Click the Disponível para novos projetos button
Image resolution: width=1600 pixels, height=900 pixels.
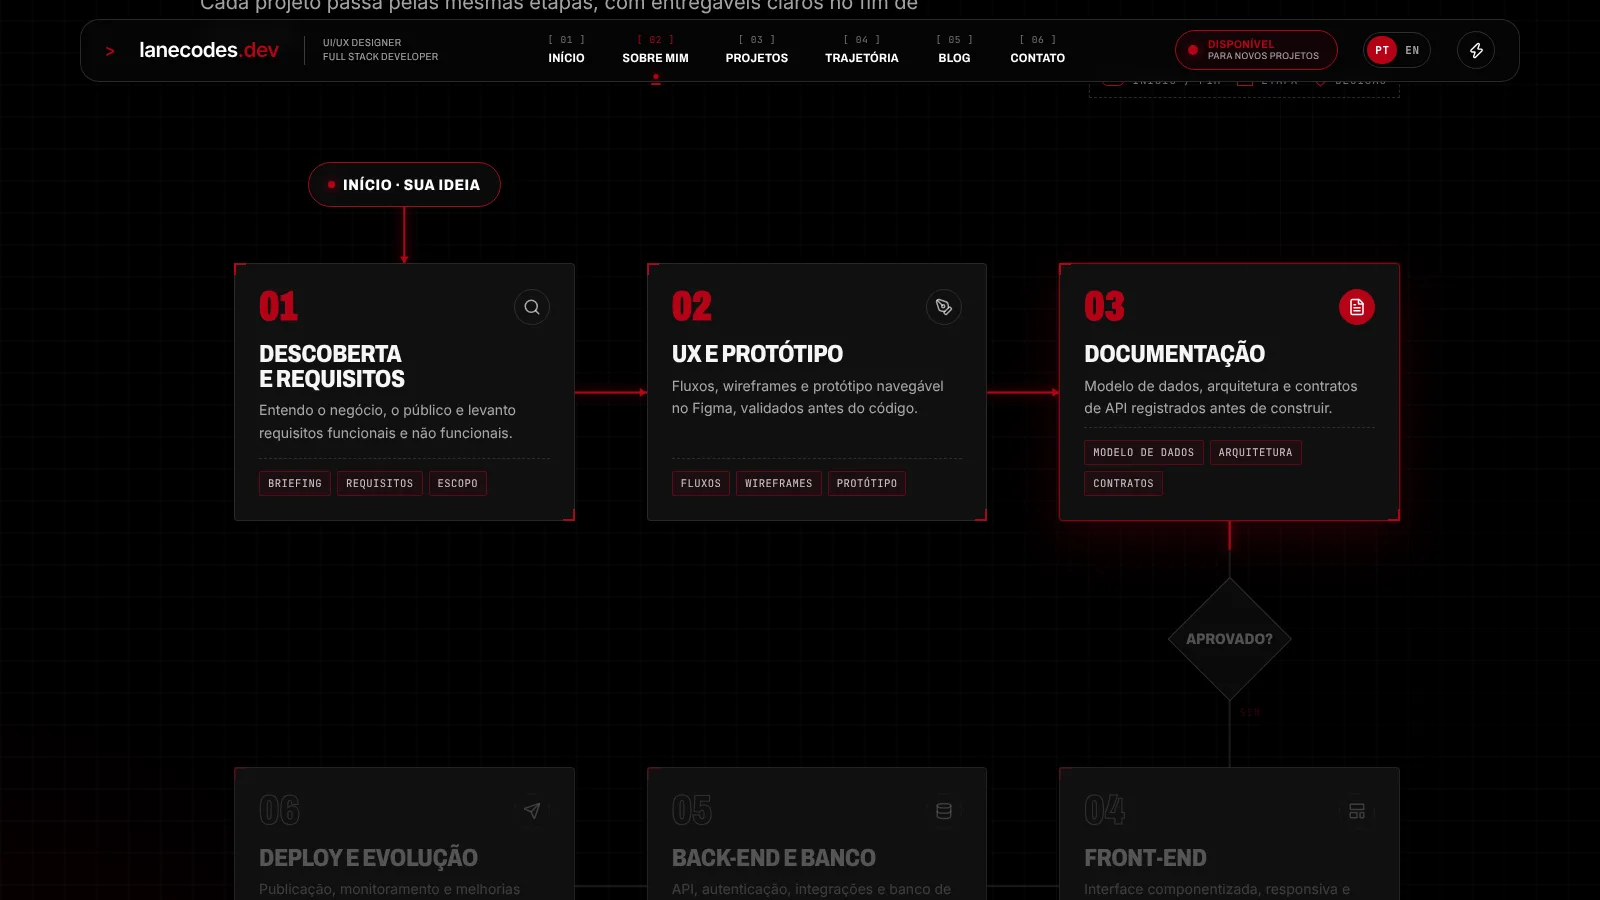1256,50
